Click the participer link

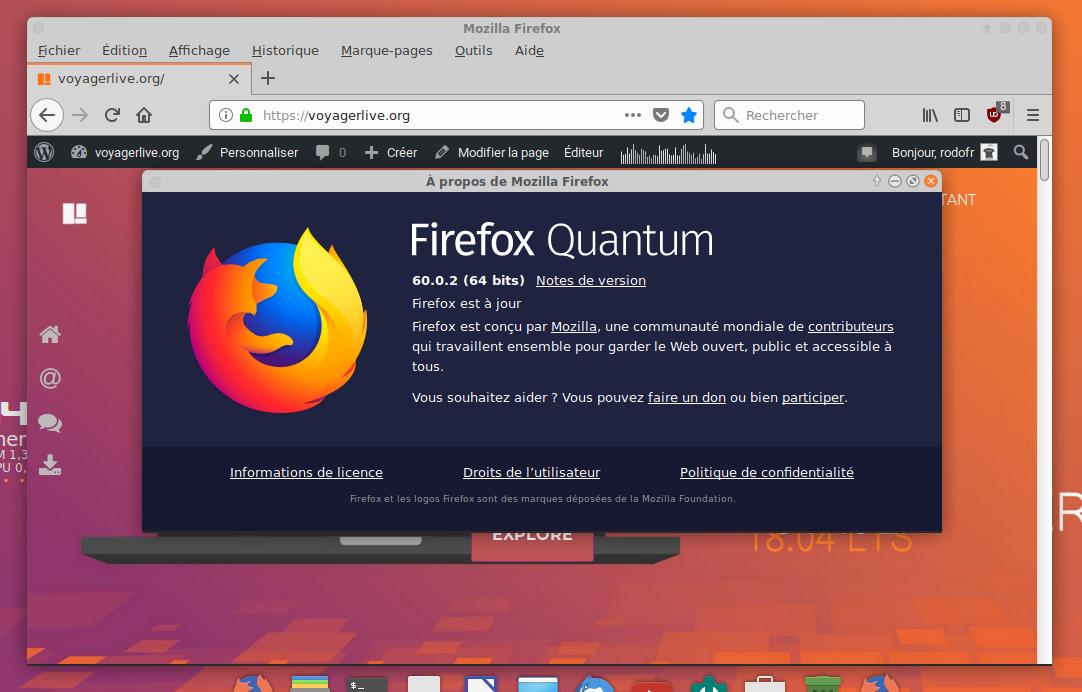[x=813, y=397]
